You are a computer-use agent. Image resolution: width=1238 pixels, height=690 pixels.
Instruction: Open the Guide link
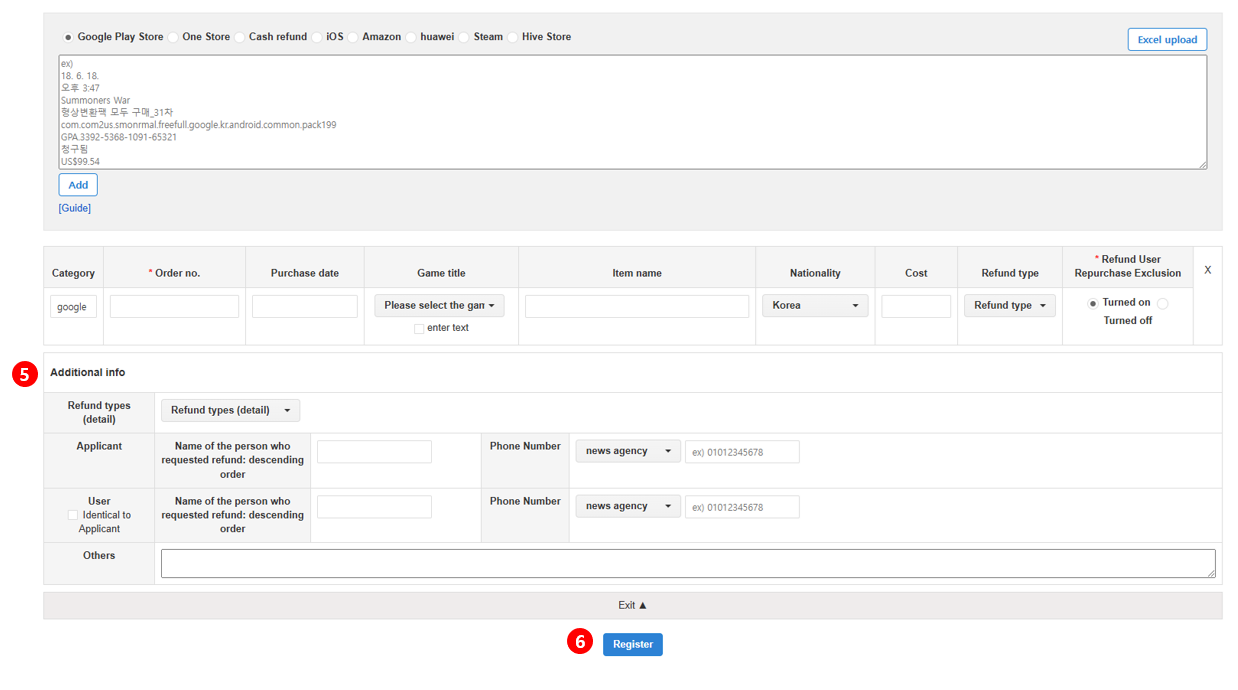(x=74, y=207)
